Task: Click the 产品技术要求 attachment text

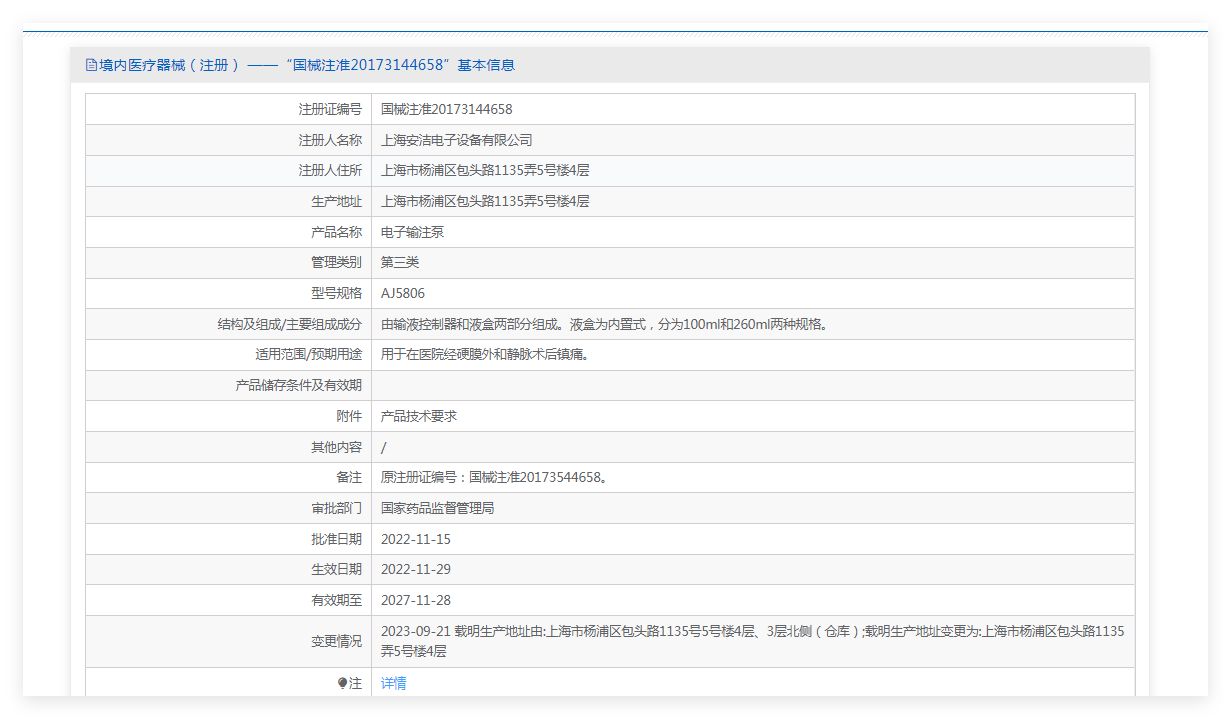Action: click(x=419, y=416)
